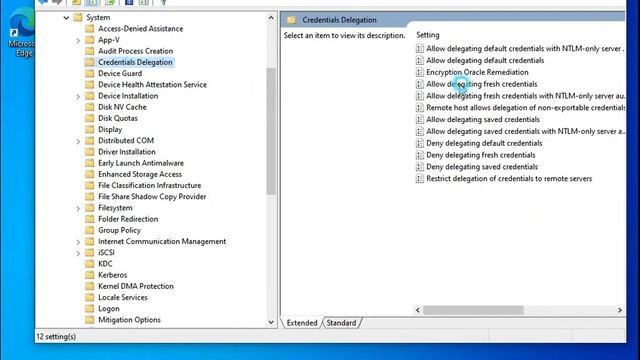The height and width of the screenshot is (360, 640).
Task: Select Mitigation Options folder
Action: click(129, 320)
